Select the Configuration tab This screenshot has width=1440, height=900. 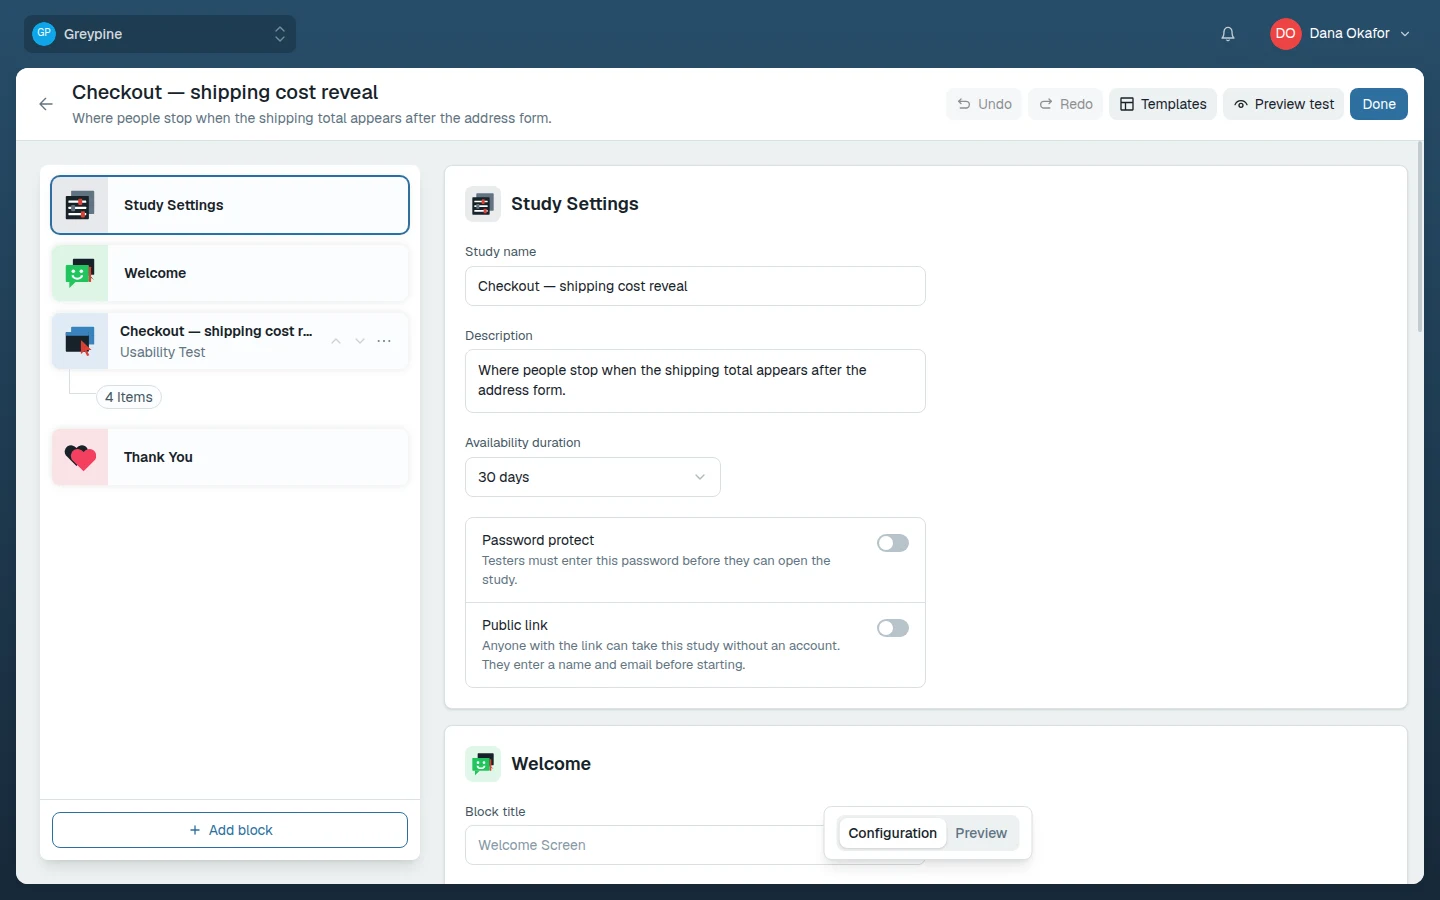coord(893,833)
